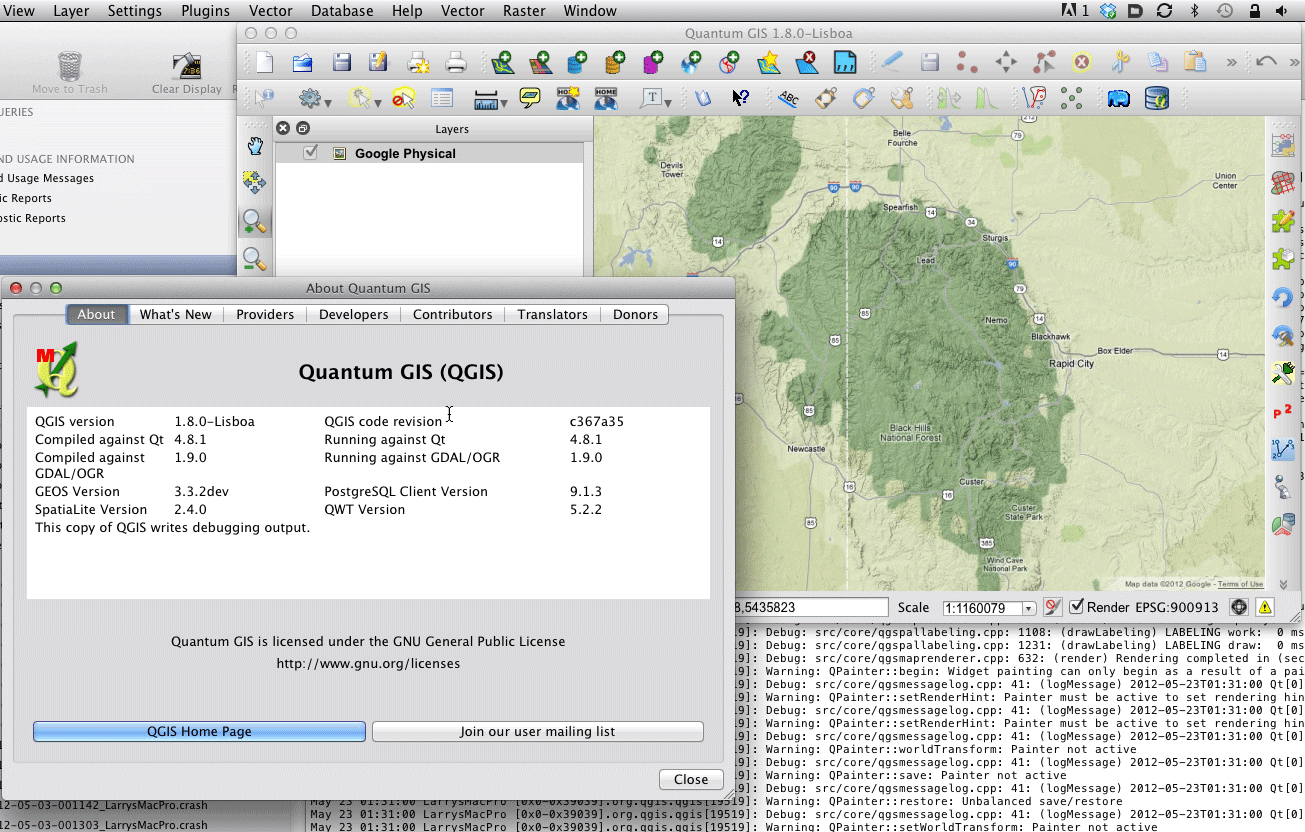Viewport: 1305px width, 832px height.
Task: Click Save Project As floppy-with-pencil icon
Action: point(378,63)
